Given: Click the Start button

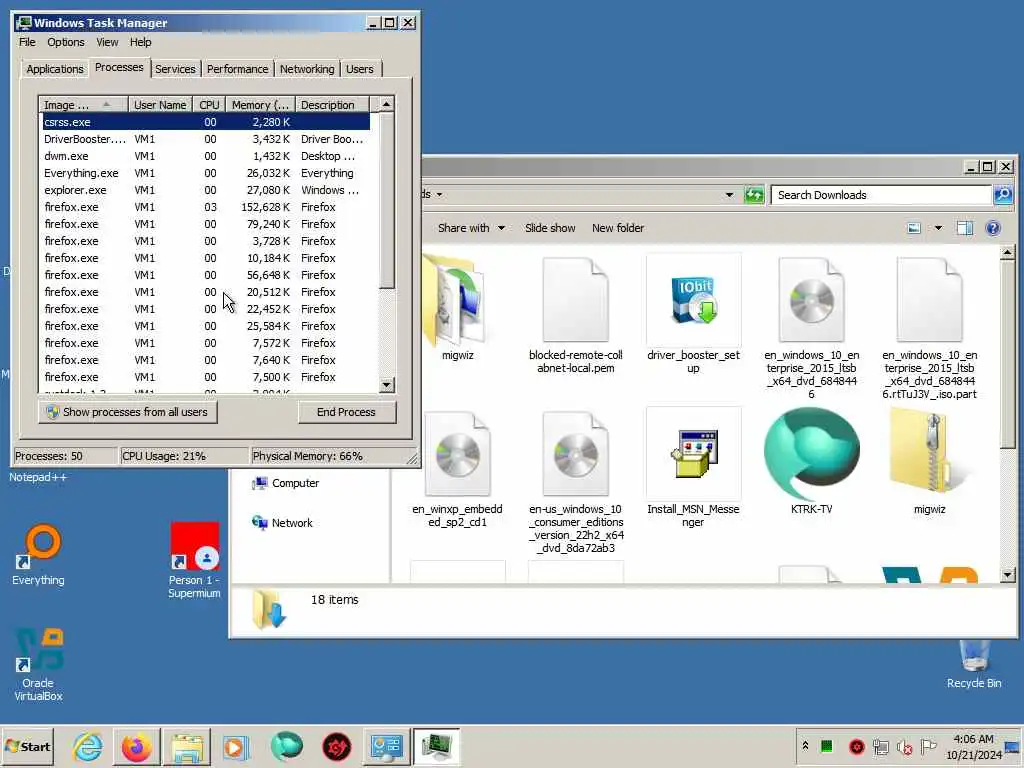Looking at the screenshot, I should 27,746.
